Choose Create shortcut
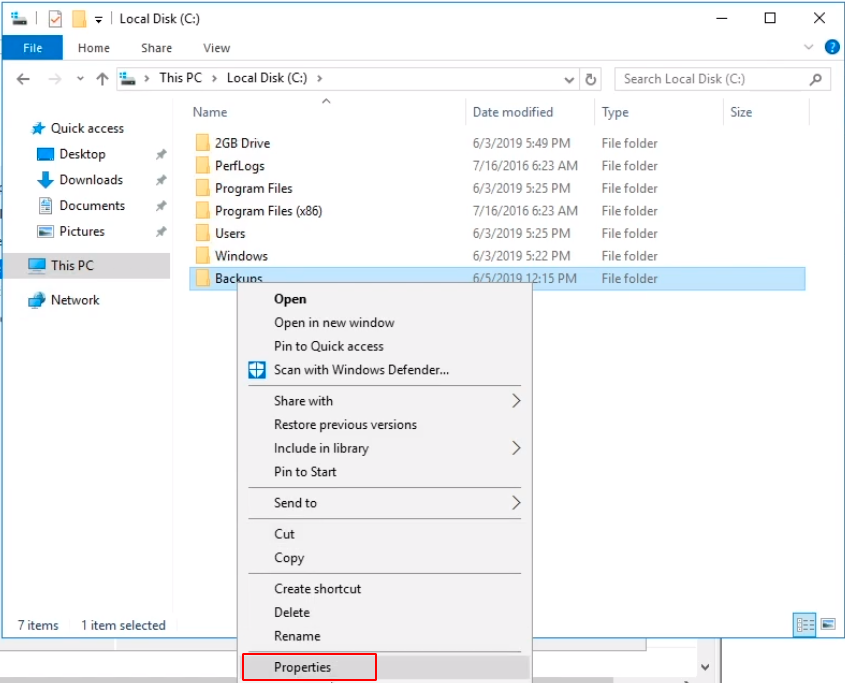845x683 pixels. [385, 589]
